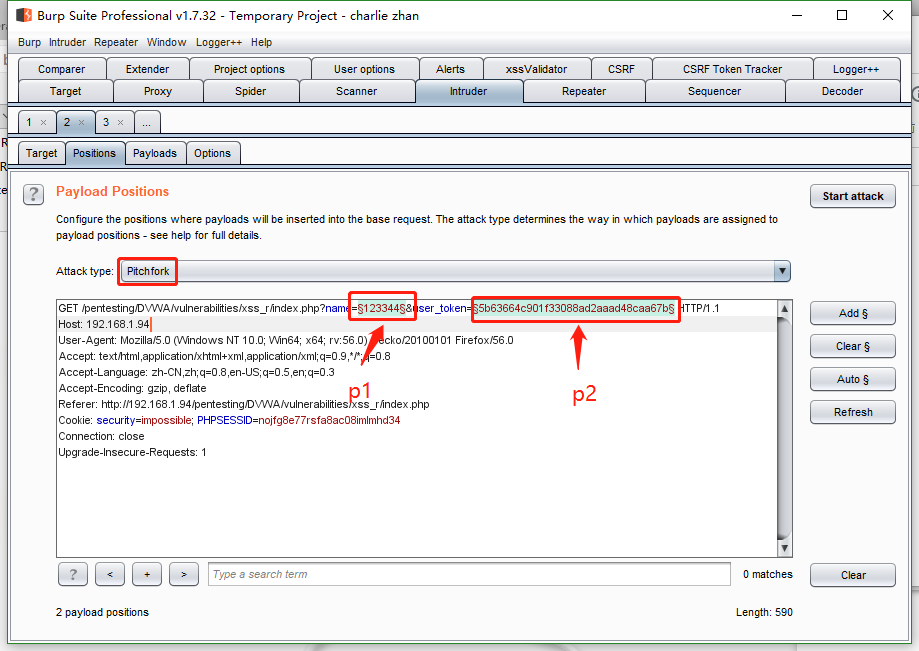Switch to the CSRF tab
This screenshot has width=919, height=651.
tap(621, 69)
